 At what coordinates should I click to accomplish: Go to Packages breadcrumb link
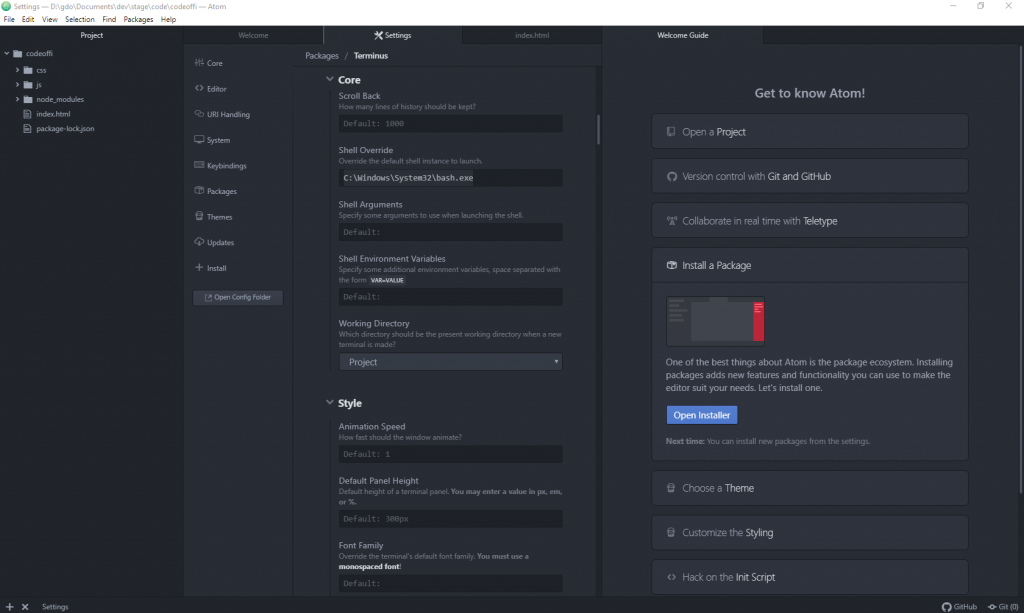(x=322, y=55)
